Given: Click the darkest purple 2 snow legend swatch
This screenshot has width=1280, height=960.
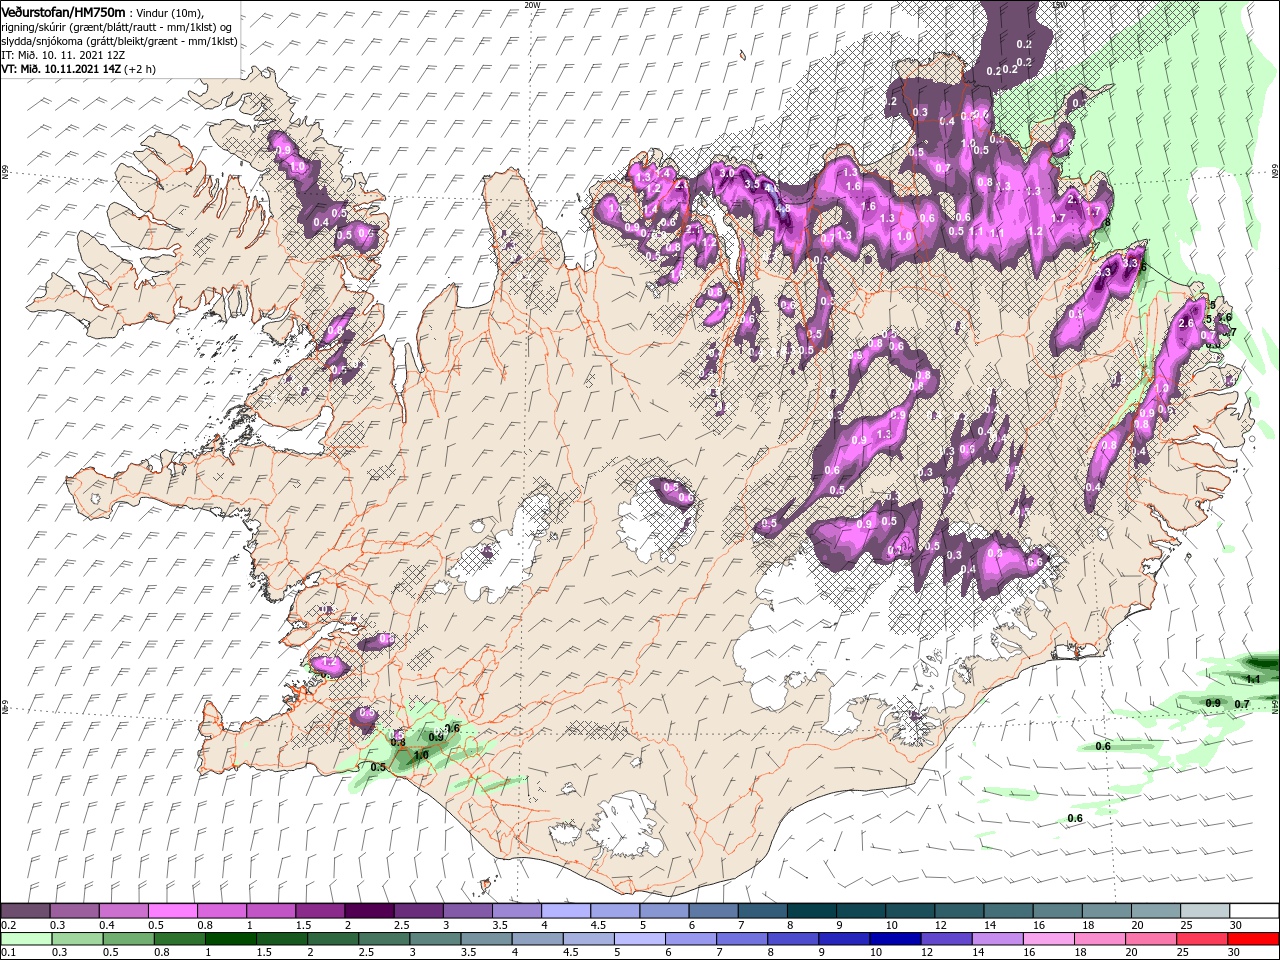Looking at the screenshot, I should click(369, 911).
